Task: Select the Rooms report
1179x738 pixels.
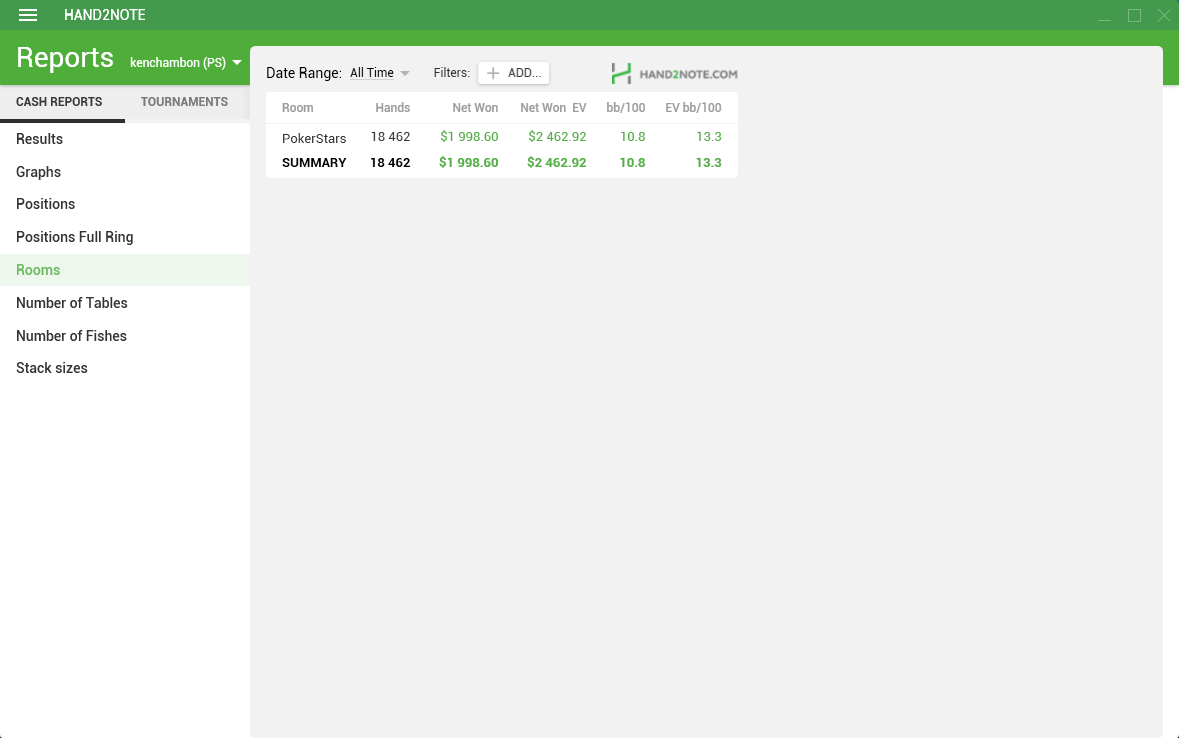Action: [125, 270]
